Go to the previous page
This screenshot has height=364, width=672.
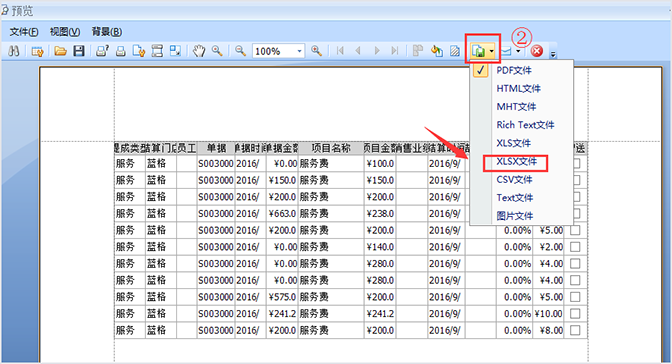point(358,51)
